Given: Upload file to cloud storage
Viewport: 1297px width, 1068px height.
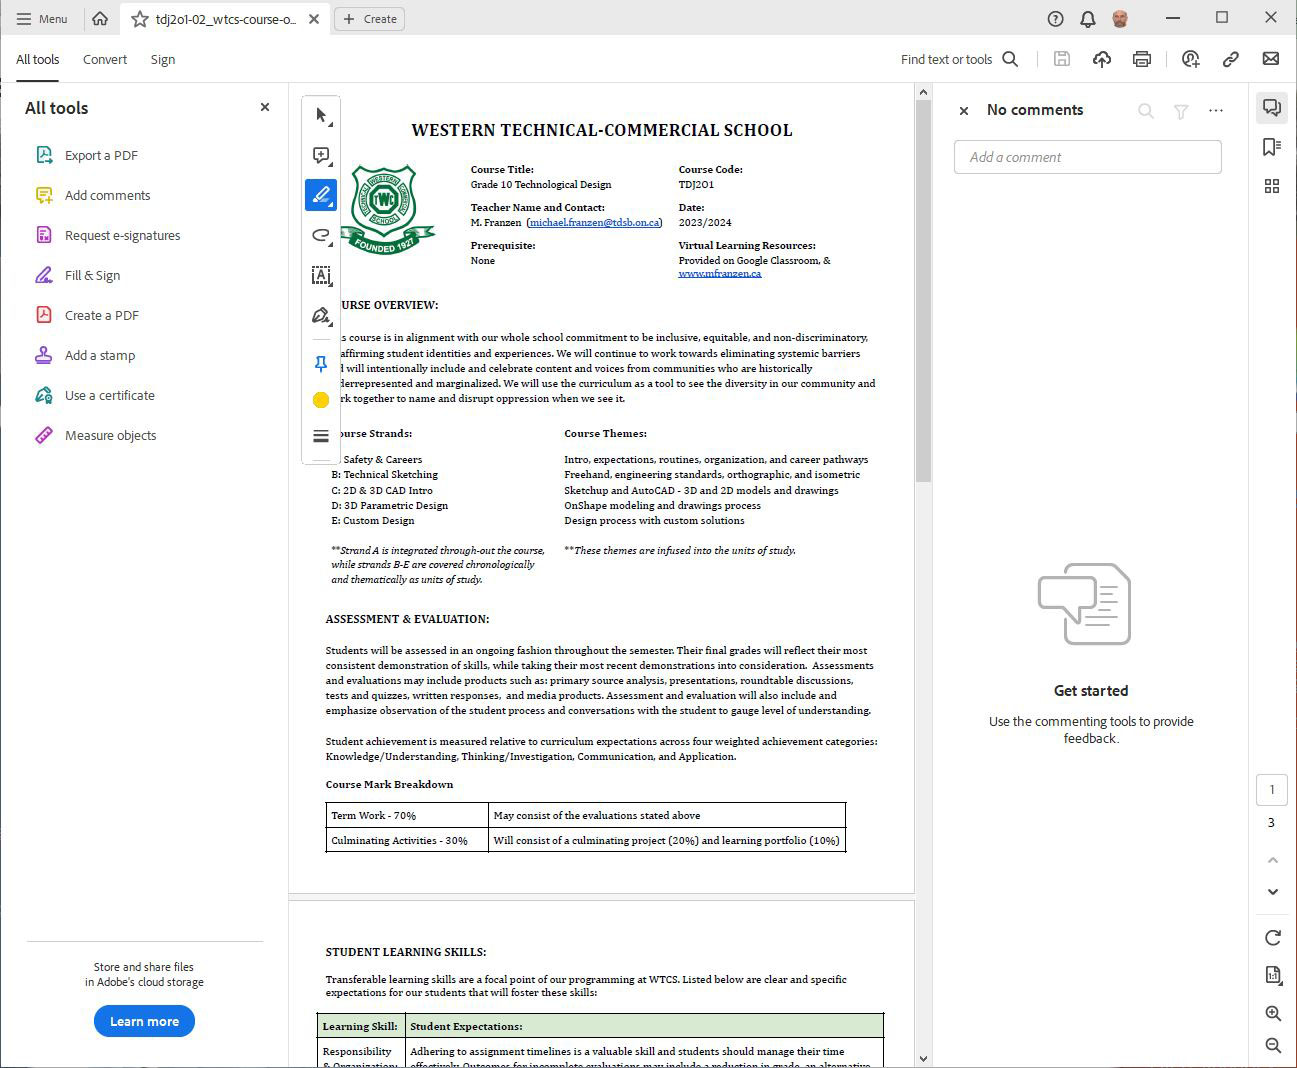Looking at the screenshot, I should point(1101,59).
